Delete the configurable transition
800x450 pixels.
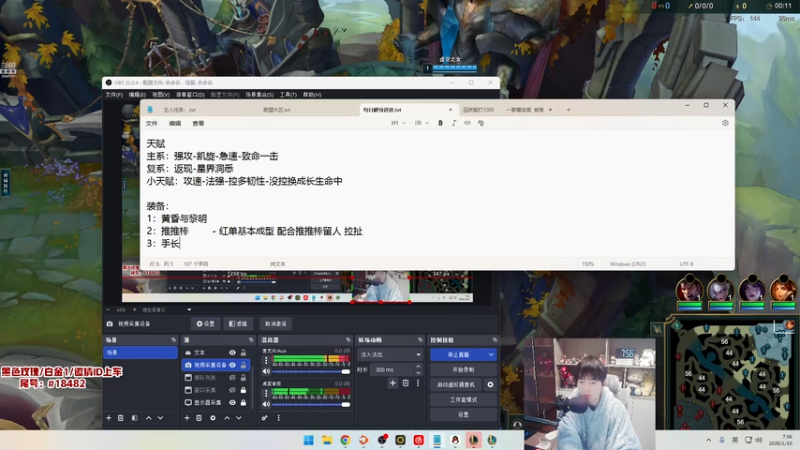[406, 383]
